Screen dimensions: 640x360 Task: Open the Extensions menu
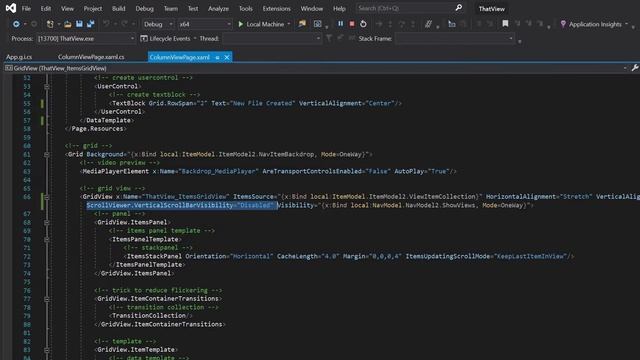coord(276,8)
